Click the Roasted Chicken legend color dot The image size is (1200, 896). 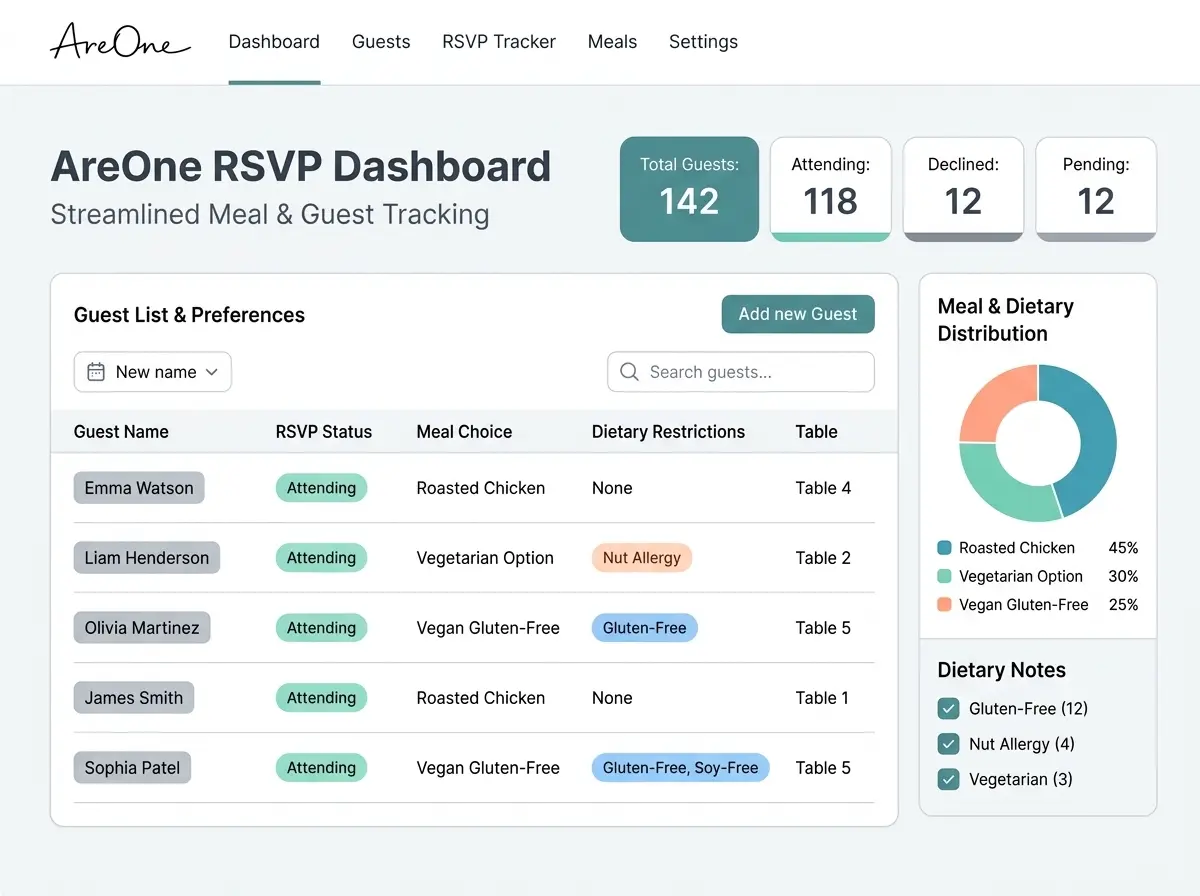944,548
